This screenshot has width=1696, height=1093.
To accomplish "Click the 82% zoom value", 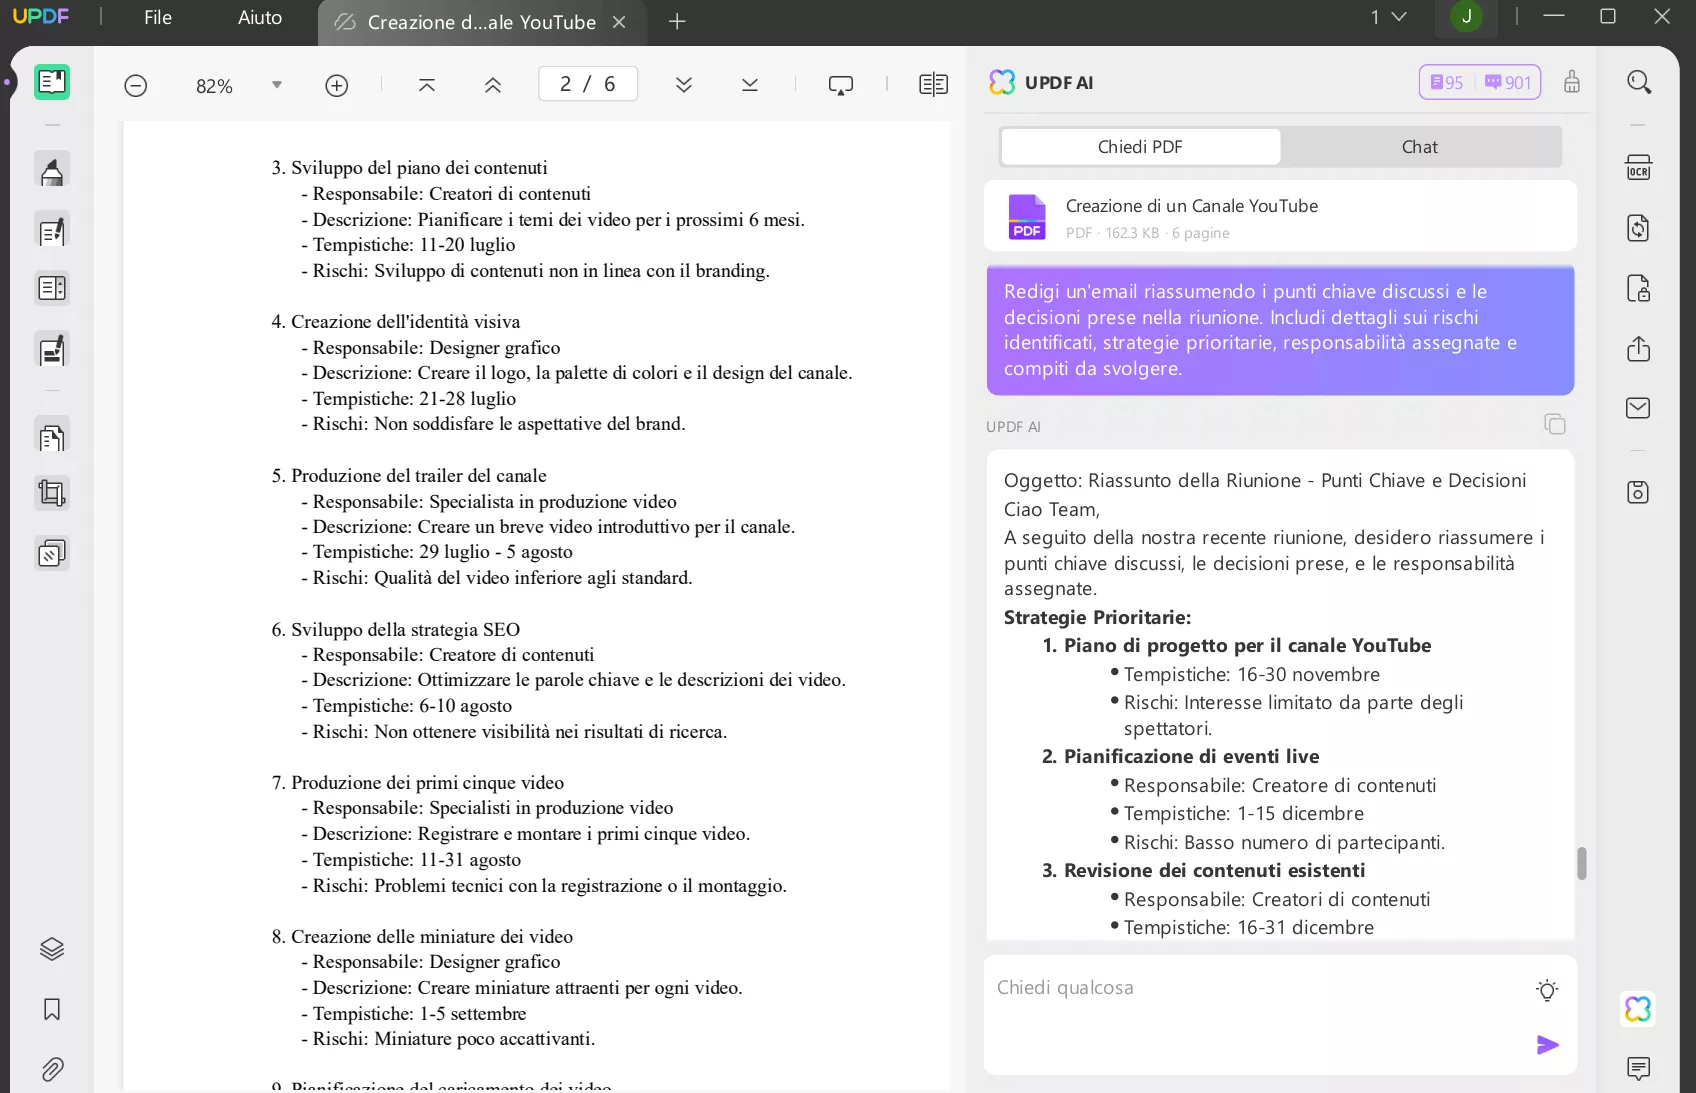I will 214,86.
